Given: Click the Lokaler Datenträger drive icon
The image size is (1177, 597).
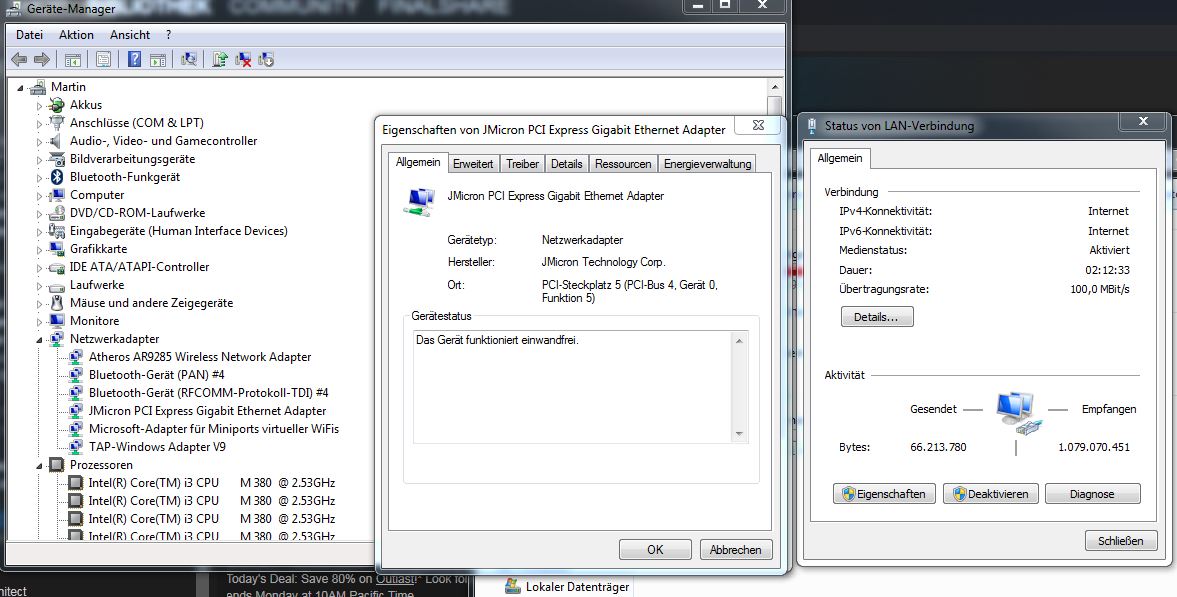Looking at the screenshot, I should tap(513, 586).
